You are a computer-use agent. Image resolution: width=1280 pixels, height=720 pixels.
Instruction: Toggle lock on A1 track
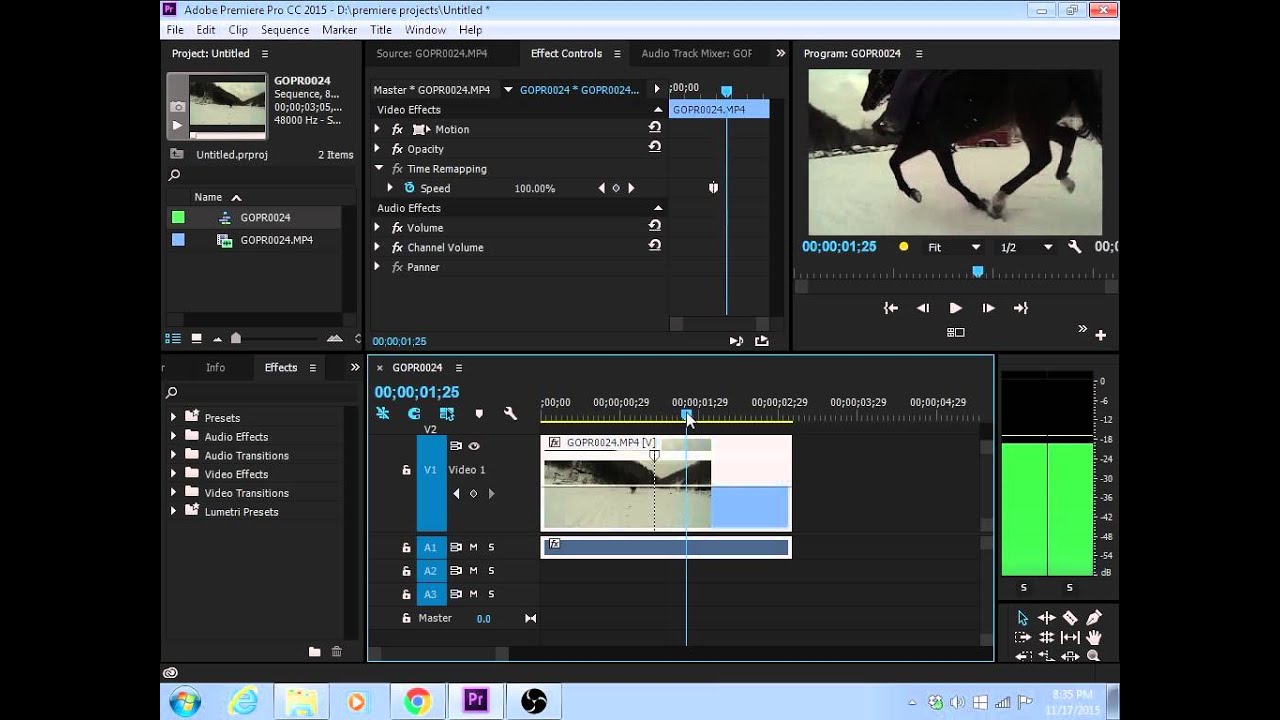click(406, 548)
